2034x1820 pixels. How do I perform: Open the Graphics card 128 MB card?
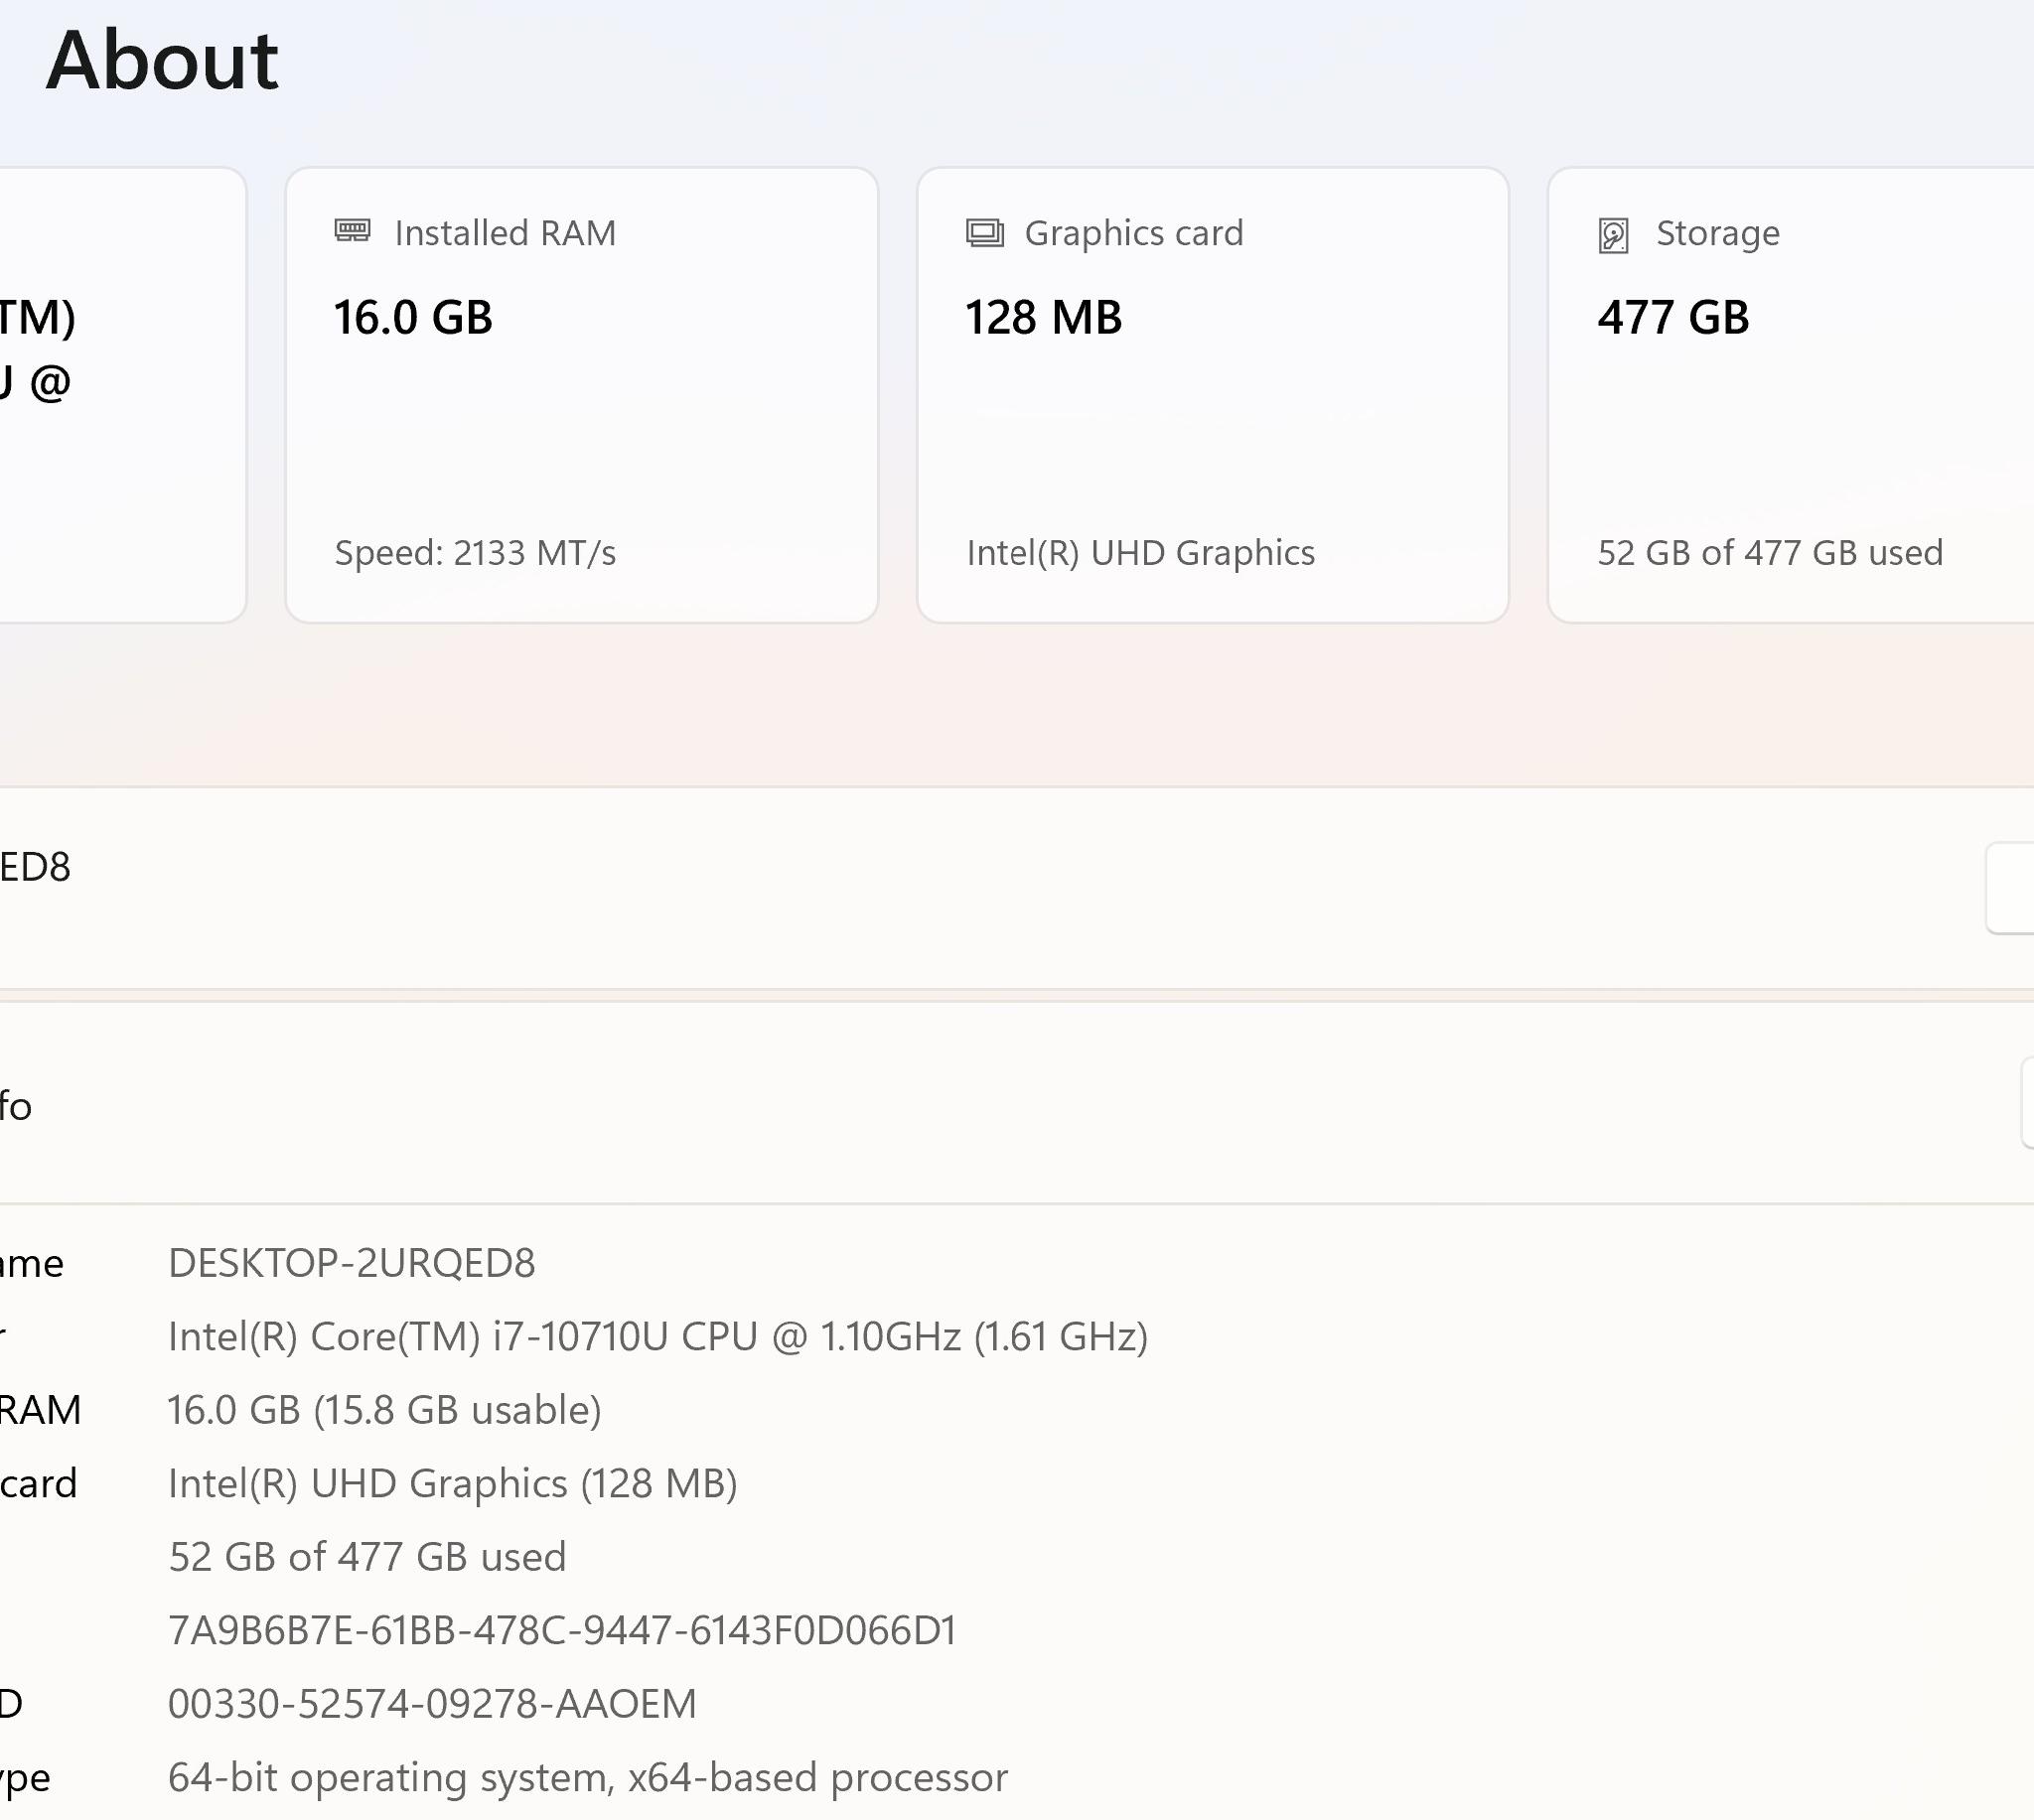pos(1213,395)
